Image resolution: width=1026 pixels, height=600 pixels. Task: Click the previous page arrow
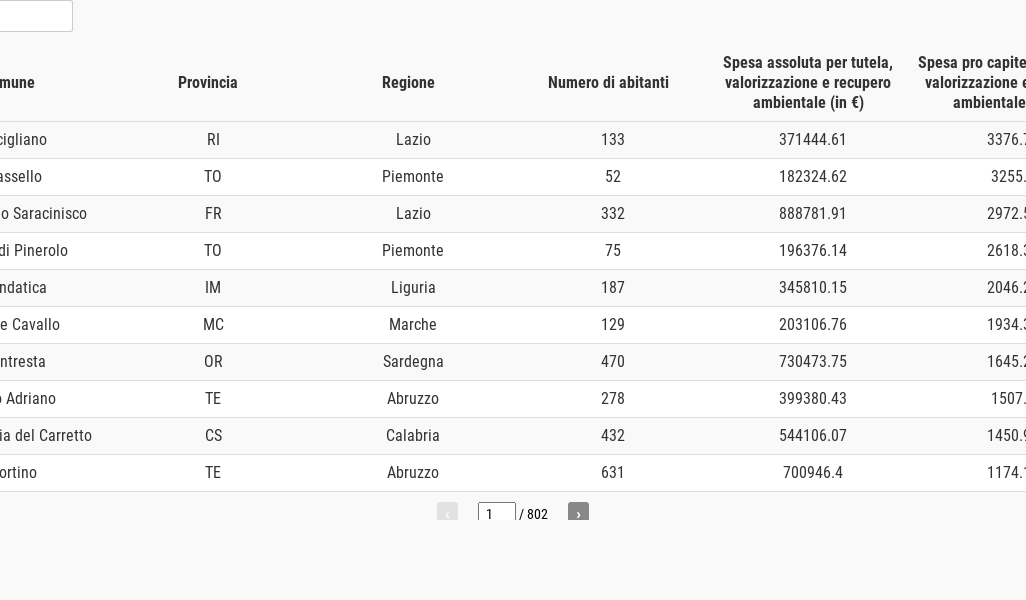coord(447,513)
